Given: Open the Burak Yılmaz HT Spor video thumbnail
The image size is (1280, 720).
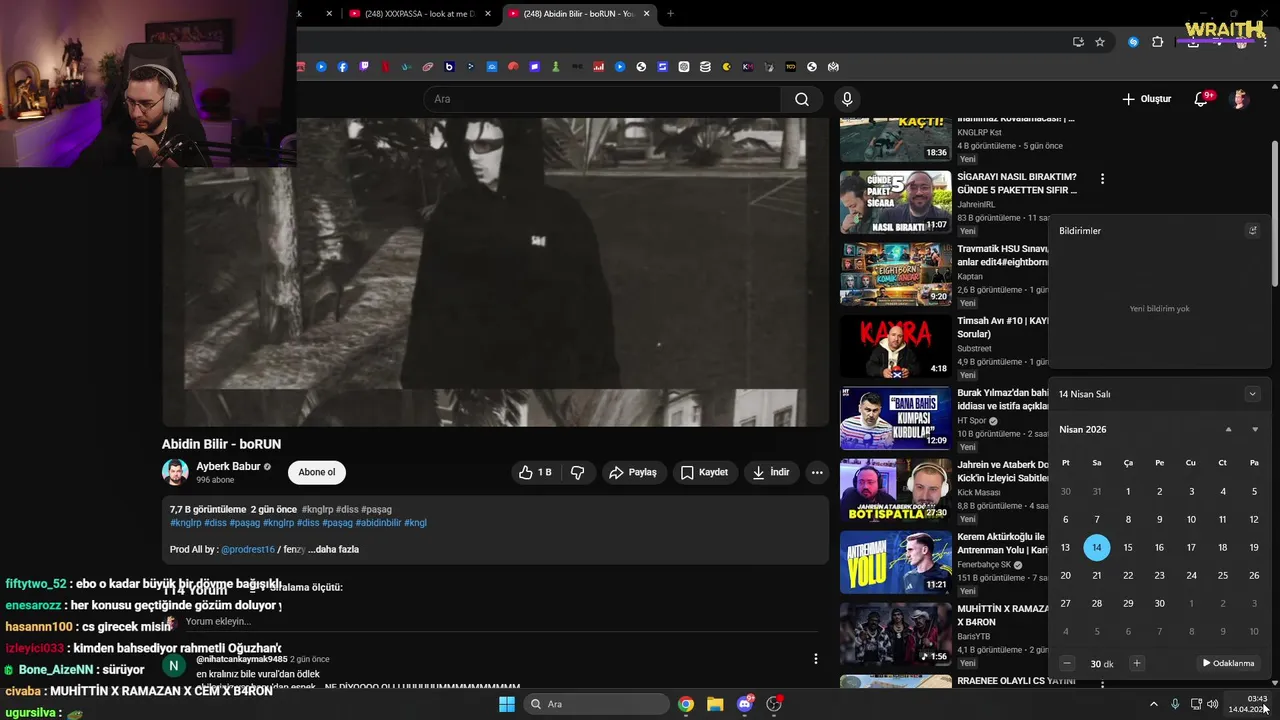Looking at the screenshot, I should [895, 418].
